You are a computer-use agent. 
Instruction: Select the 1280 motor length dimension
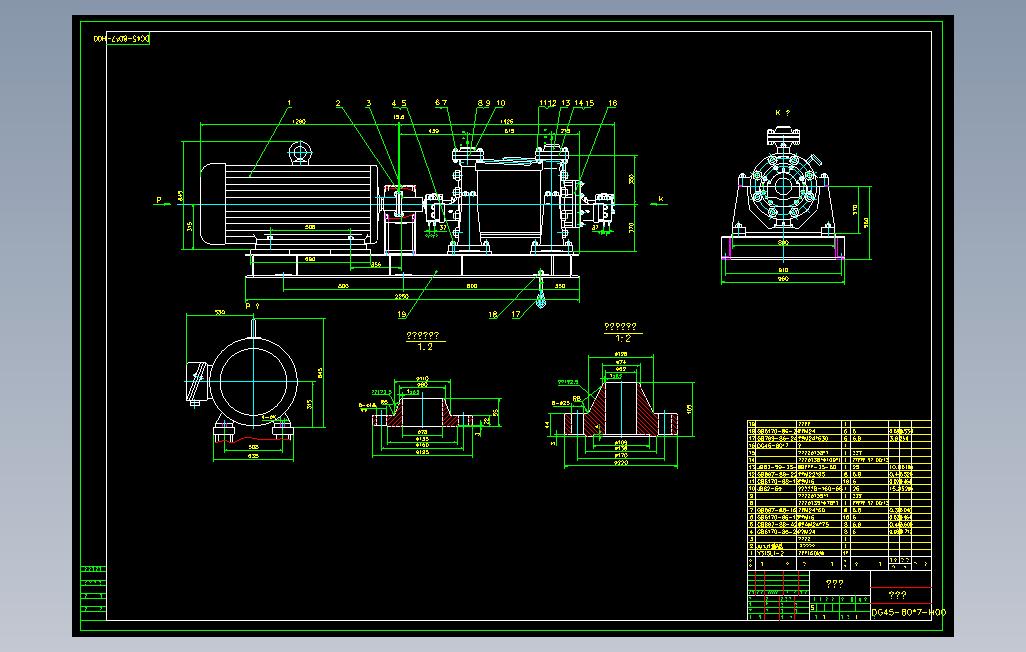[x=299, y=122]
